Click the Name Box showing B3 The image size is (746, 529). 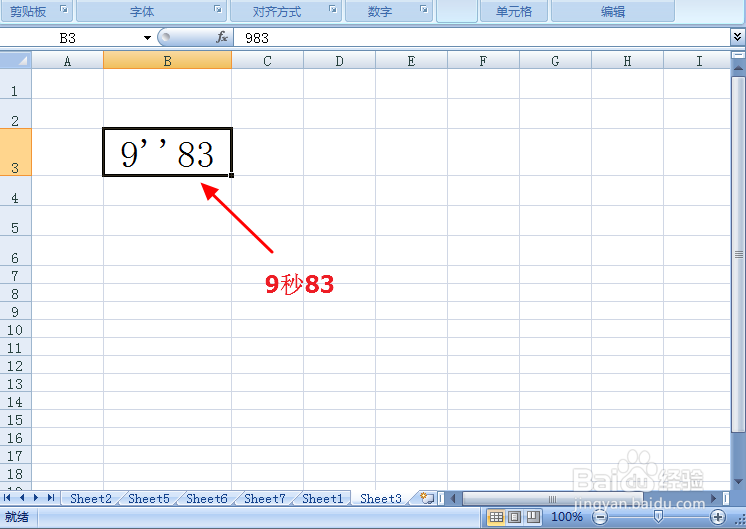pos(70,38)
